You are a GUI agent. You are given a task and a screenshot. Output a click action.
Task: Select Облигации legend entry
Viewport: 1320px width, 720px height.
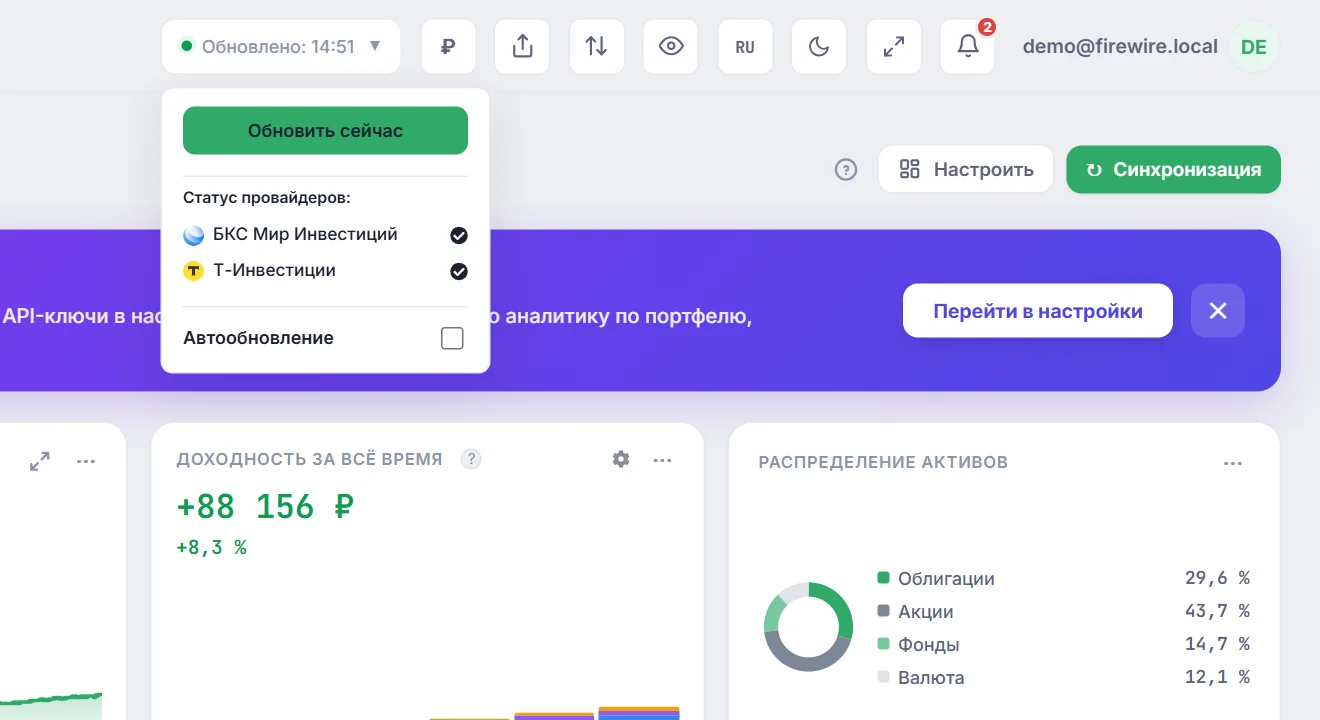tap(936, 578)
